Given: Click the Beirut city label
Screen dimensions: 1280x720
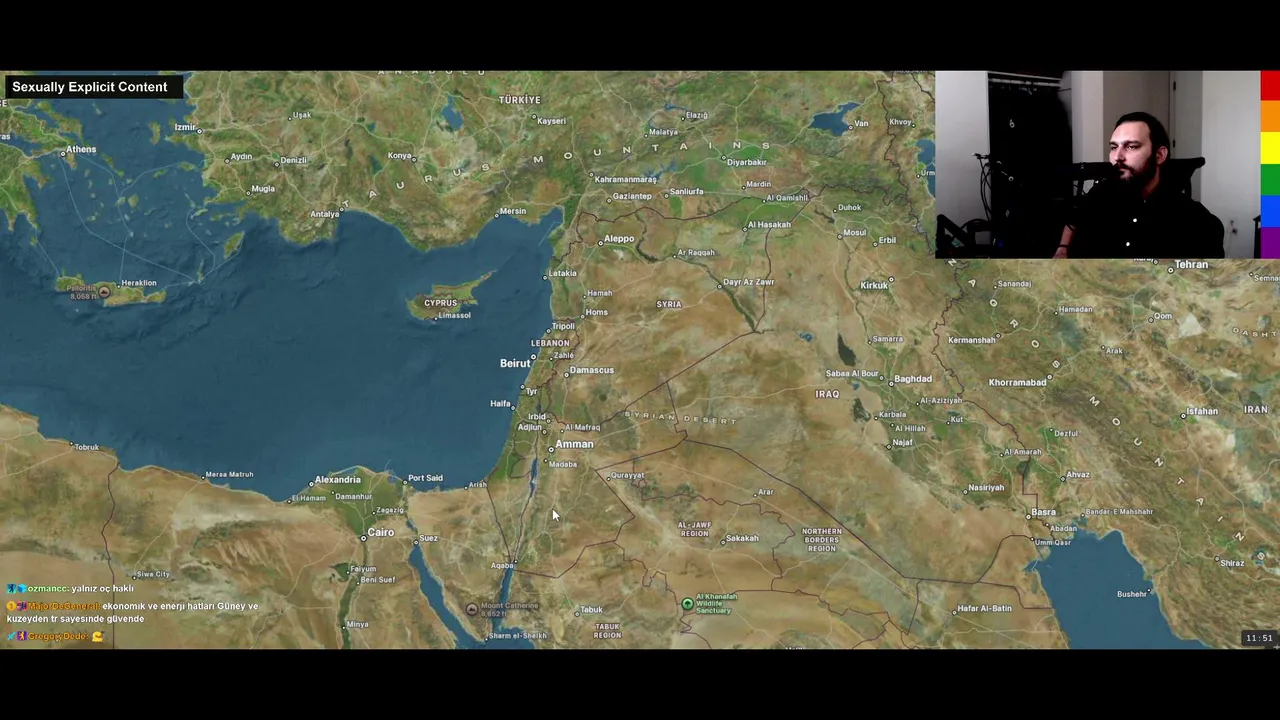Looking at the screenshot, I should 515,363.
